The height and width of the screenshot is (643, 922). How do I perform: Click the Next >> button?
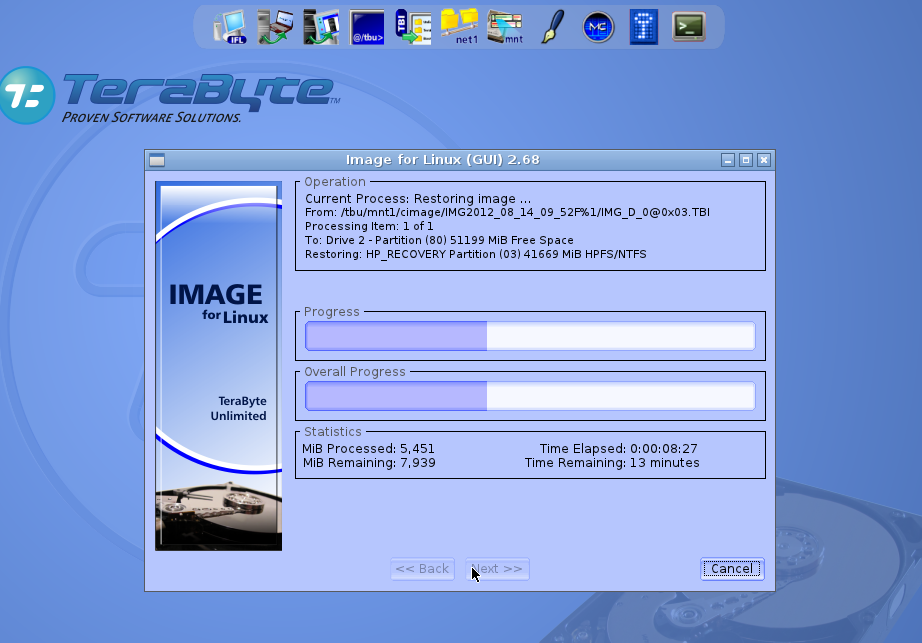point(497,569)
